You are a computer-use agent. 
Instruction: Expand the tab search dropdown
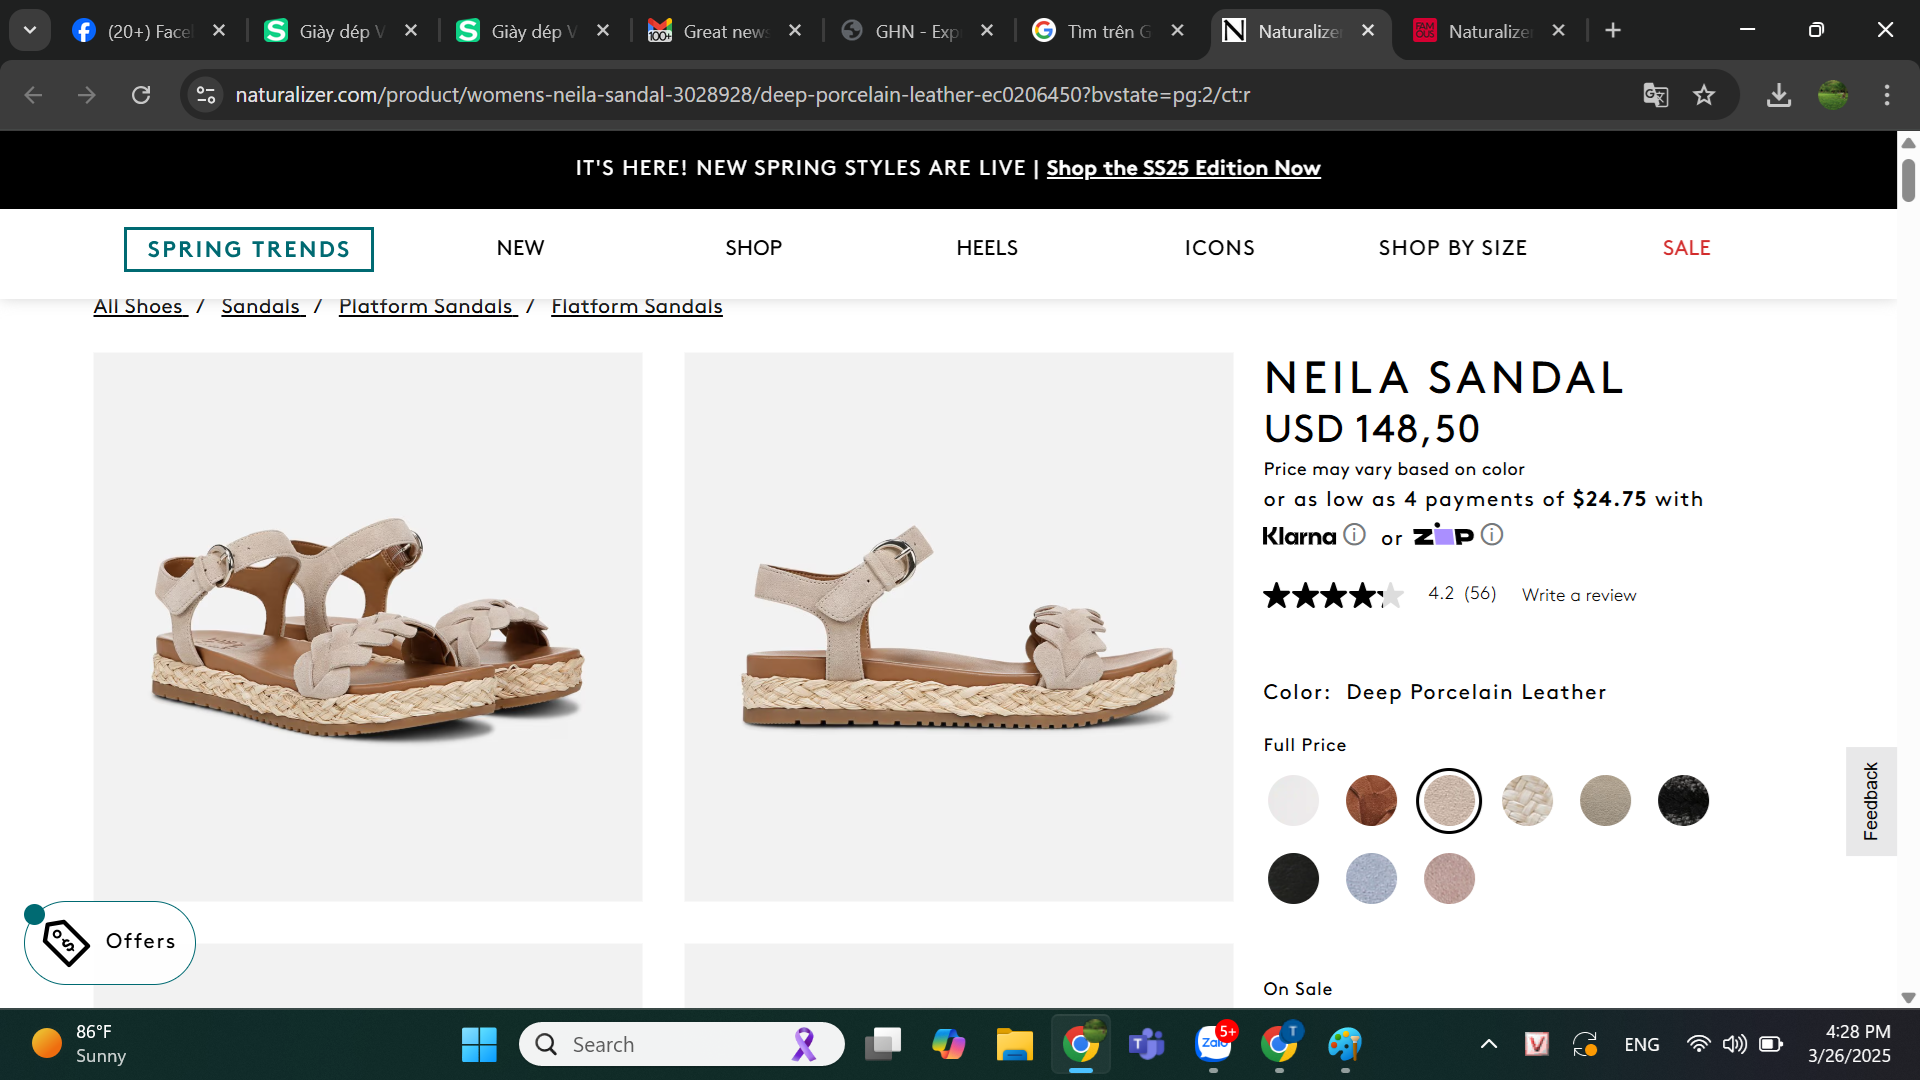click(x=30, y=30)
